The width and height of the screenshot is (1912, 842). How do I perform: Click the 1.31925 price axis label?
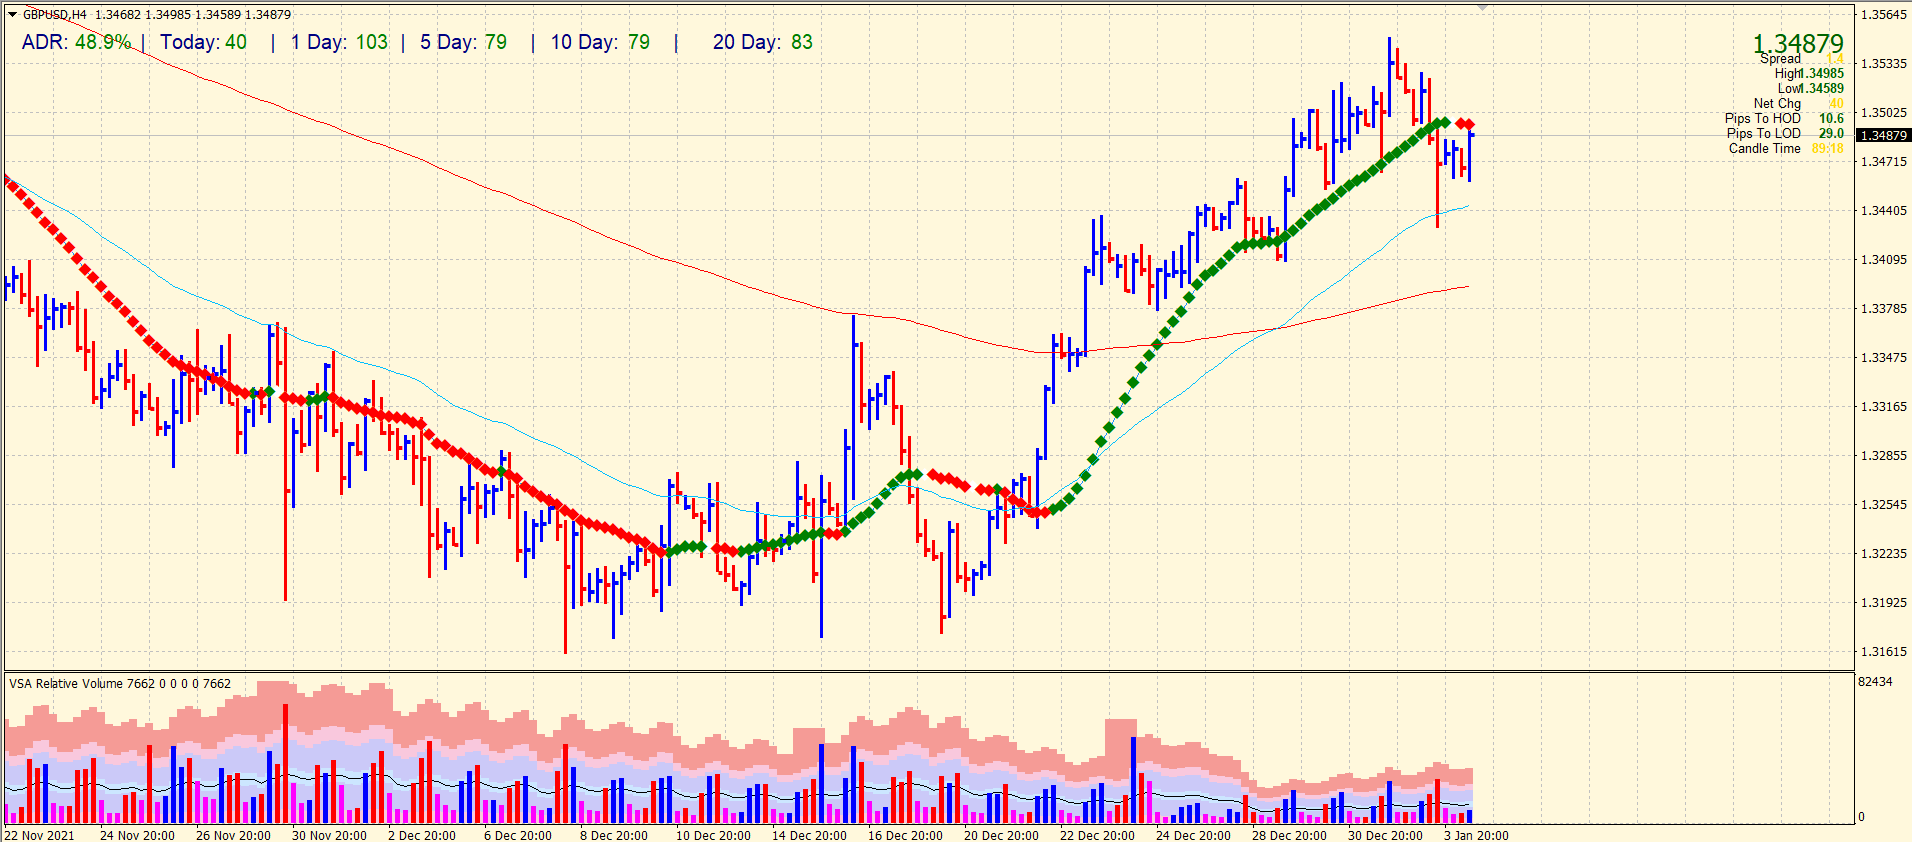click(1884, 603)
